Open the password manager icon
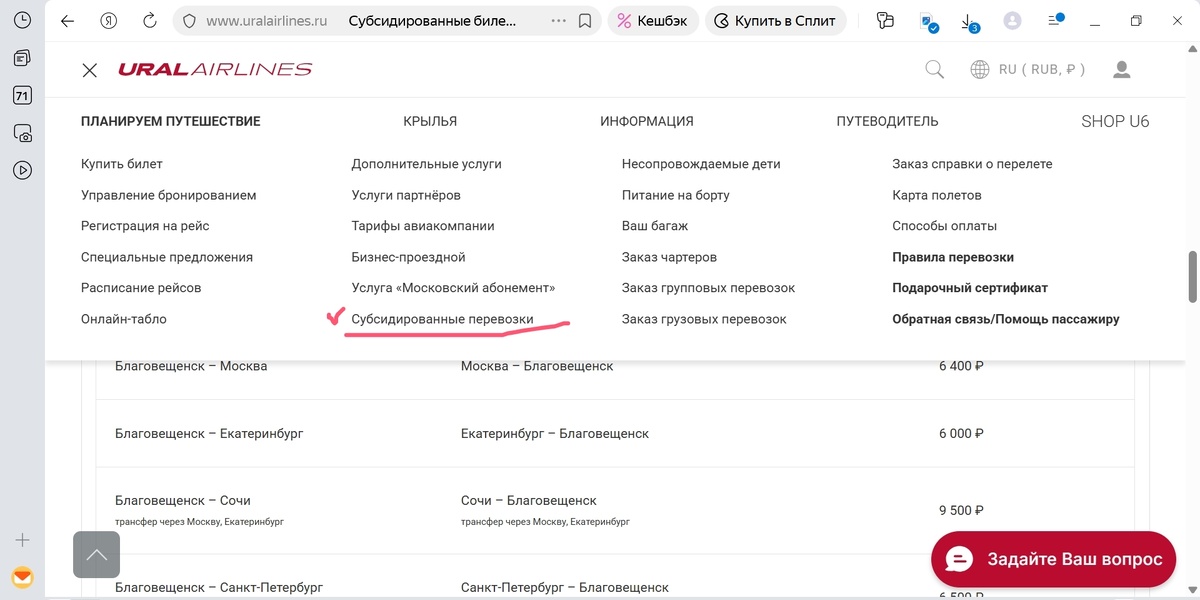Image resolution: width=1200 pixels, height=600 pixels. (885, 20)
